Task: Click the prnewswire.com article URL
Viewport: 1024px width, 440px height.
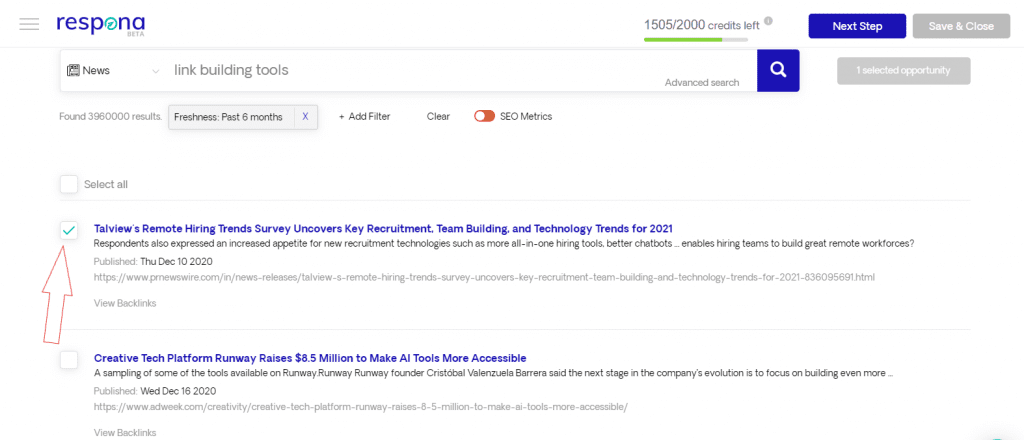Action: [x=484, y=277]
